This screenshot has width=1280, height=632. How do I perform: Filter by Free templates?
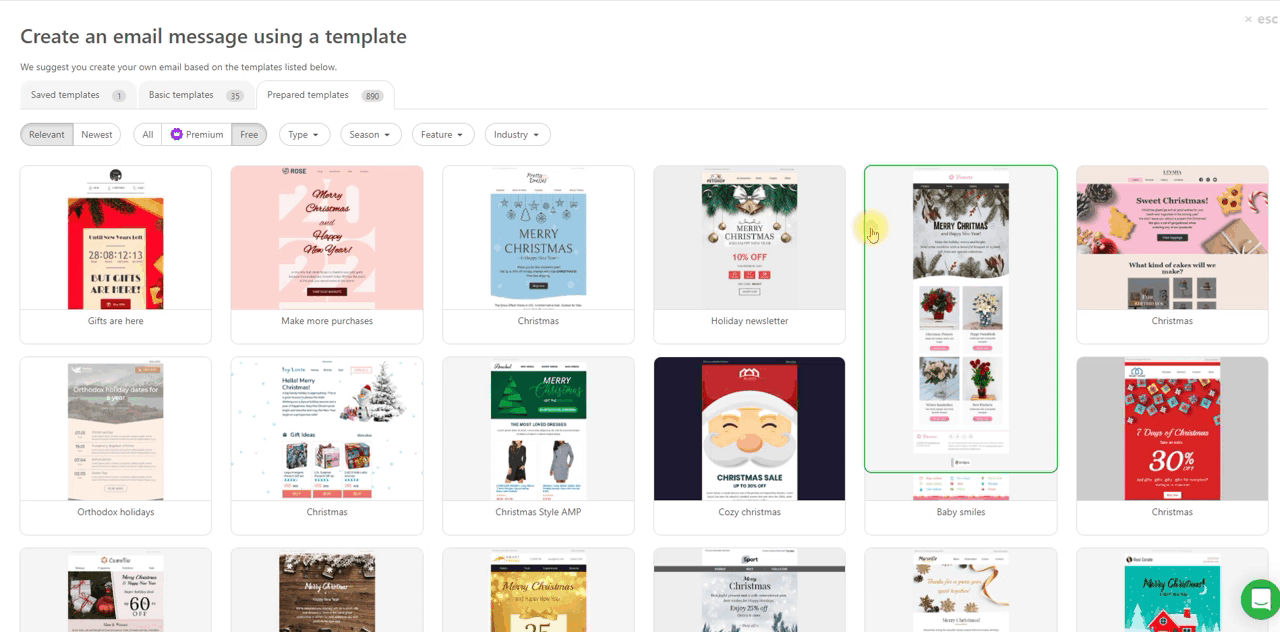click(x=249, y=134)
